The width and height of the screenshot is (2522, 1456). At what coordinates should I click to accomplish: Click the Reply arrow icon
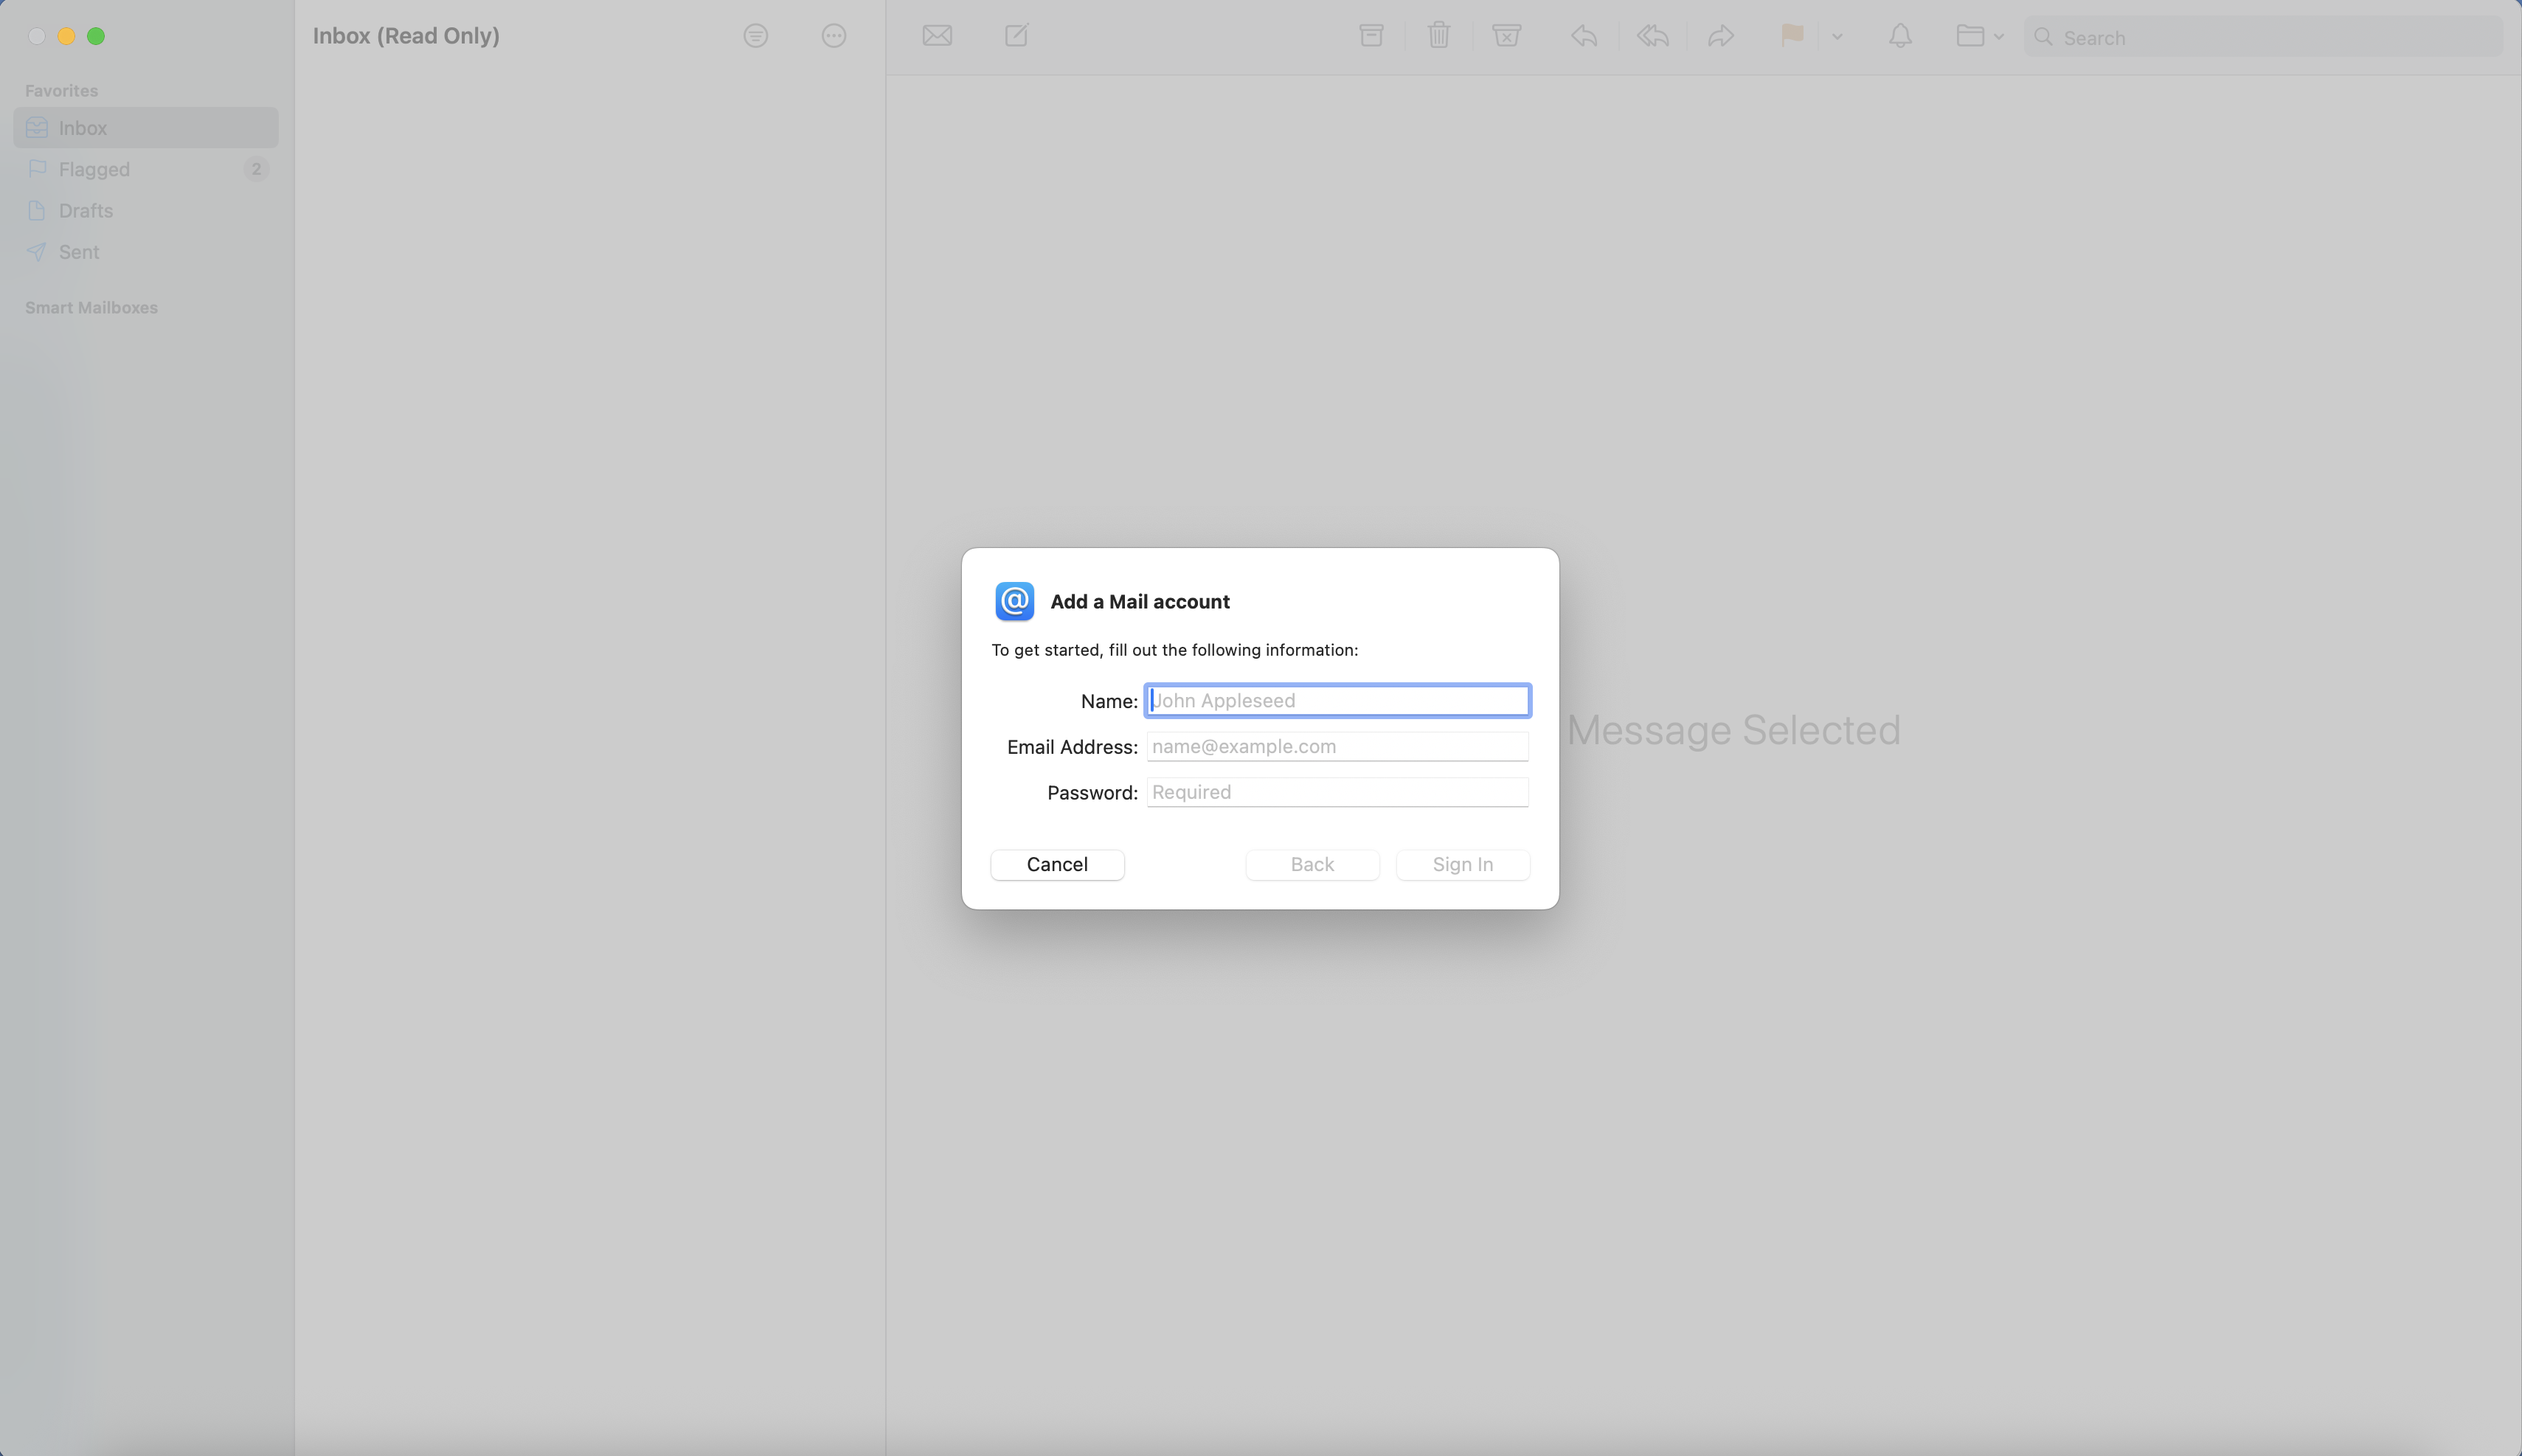pyautogui.click(x=1583, y=36)
